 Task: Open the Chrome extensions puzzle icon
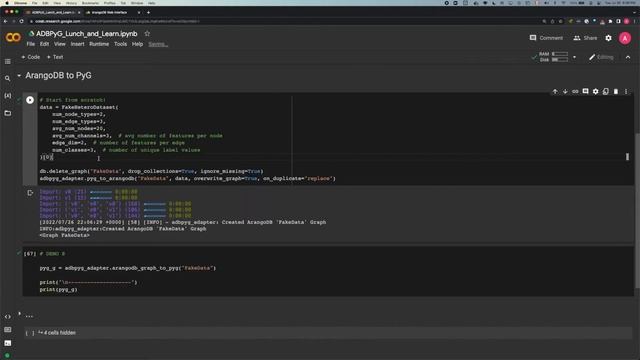coord(610,21)
